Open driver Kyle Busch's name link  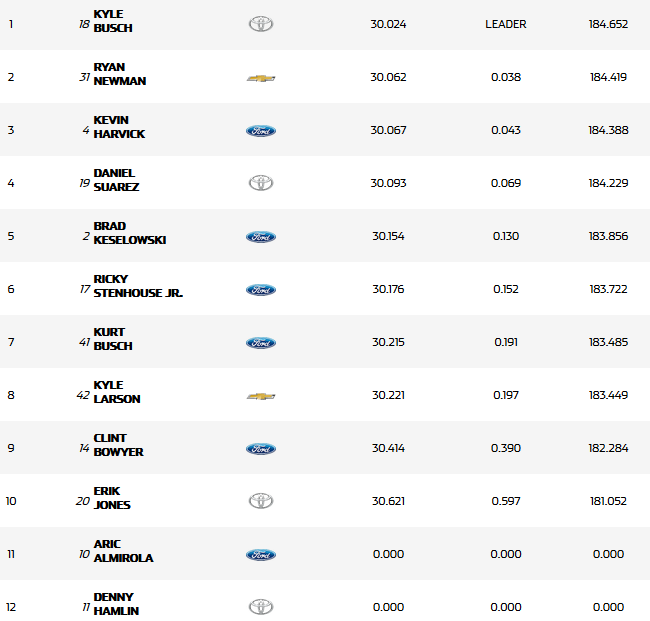[112, 21]
